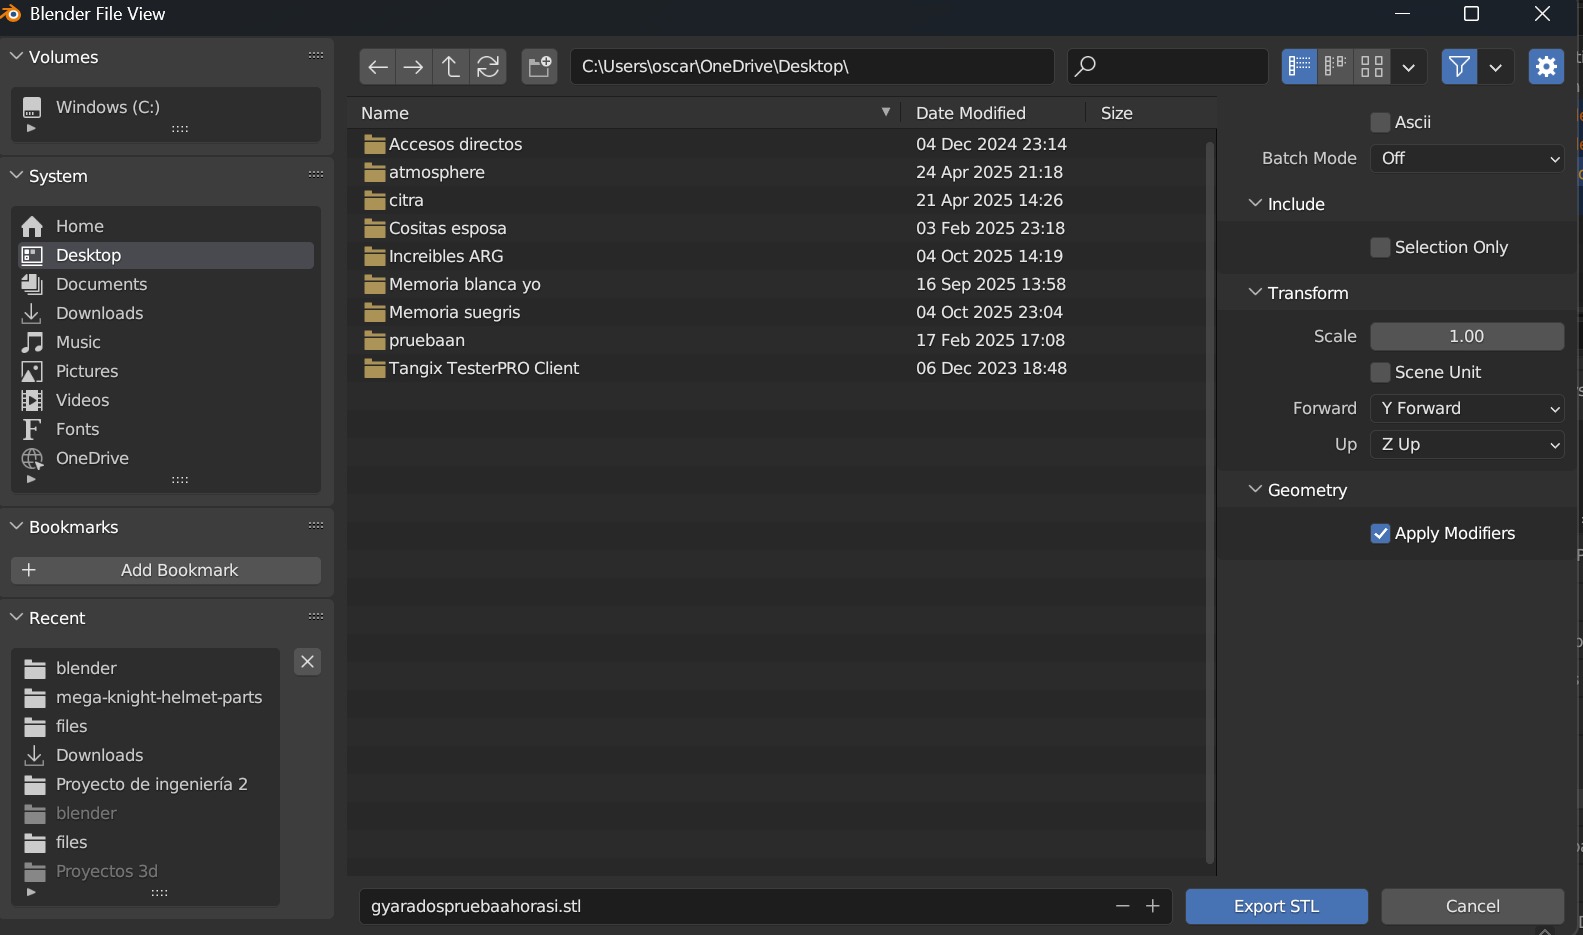Open Documents in System list
The height and width of the screenshot is (935, 1583).
tap(166, 284)
